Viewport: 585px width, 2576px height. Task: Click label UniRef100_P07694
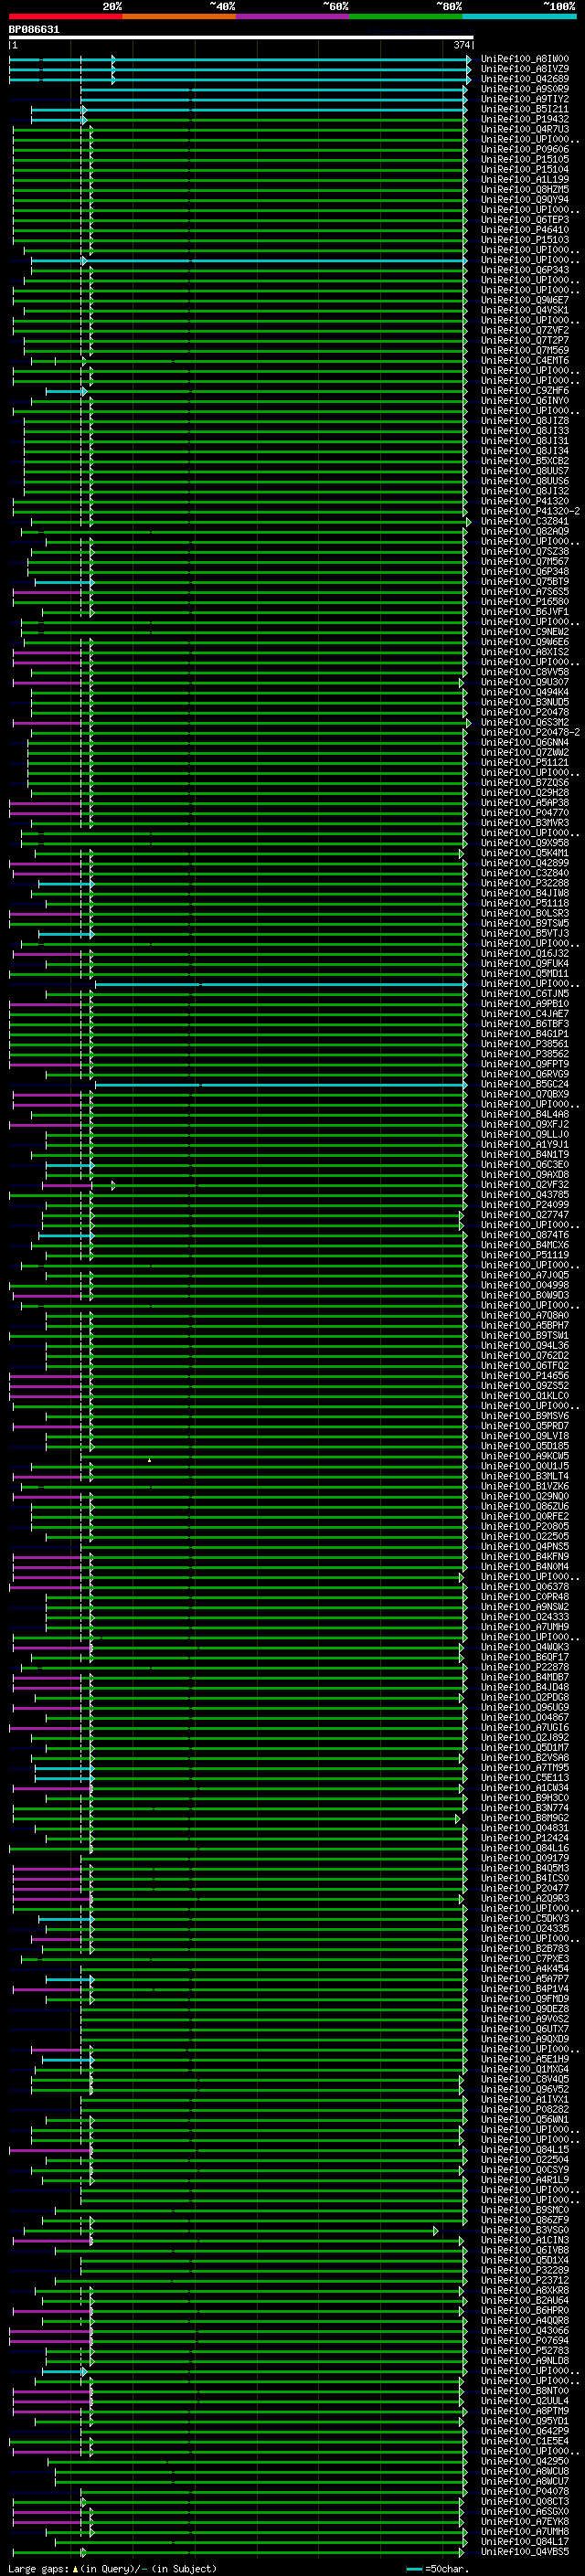525,2341
